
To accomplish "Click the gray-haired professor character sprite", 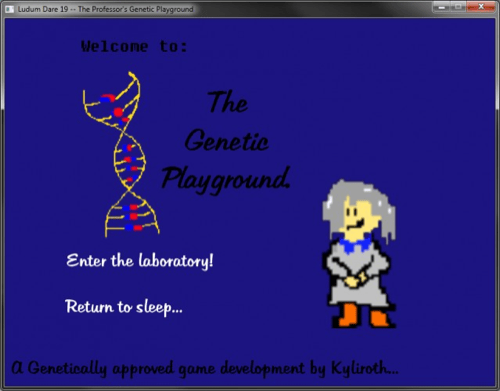I will click(359, 254).
